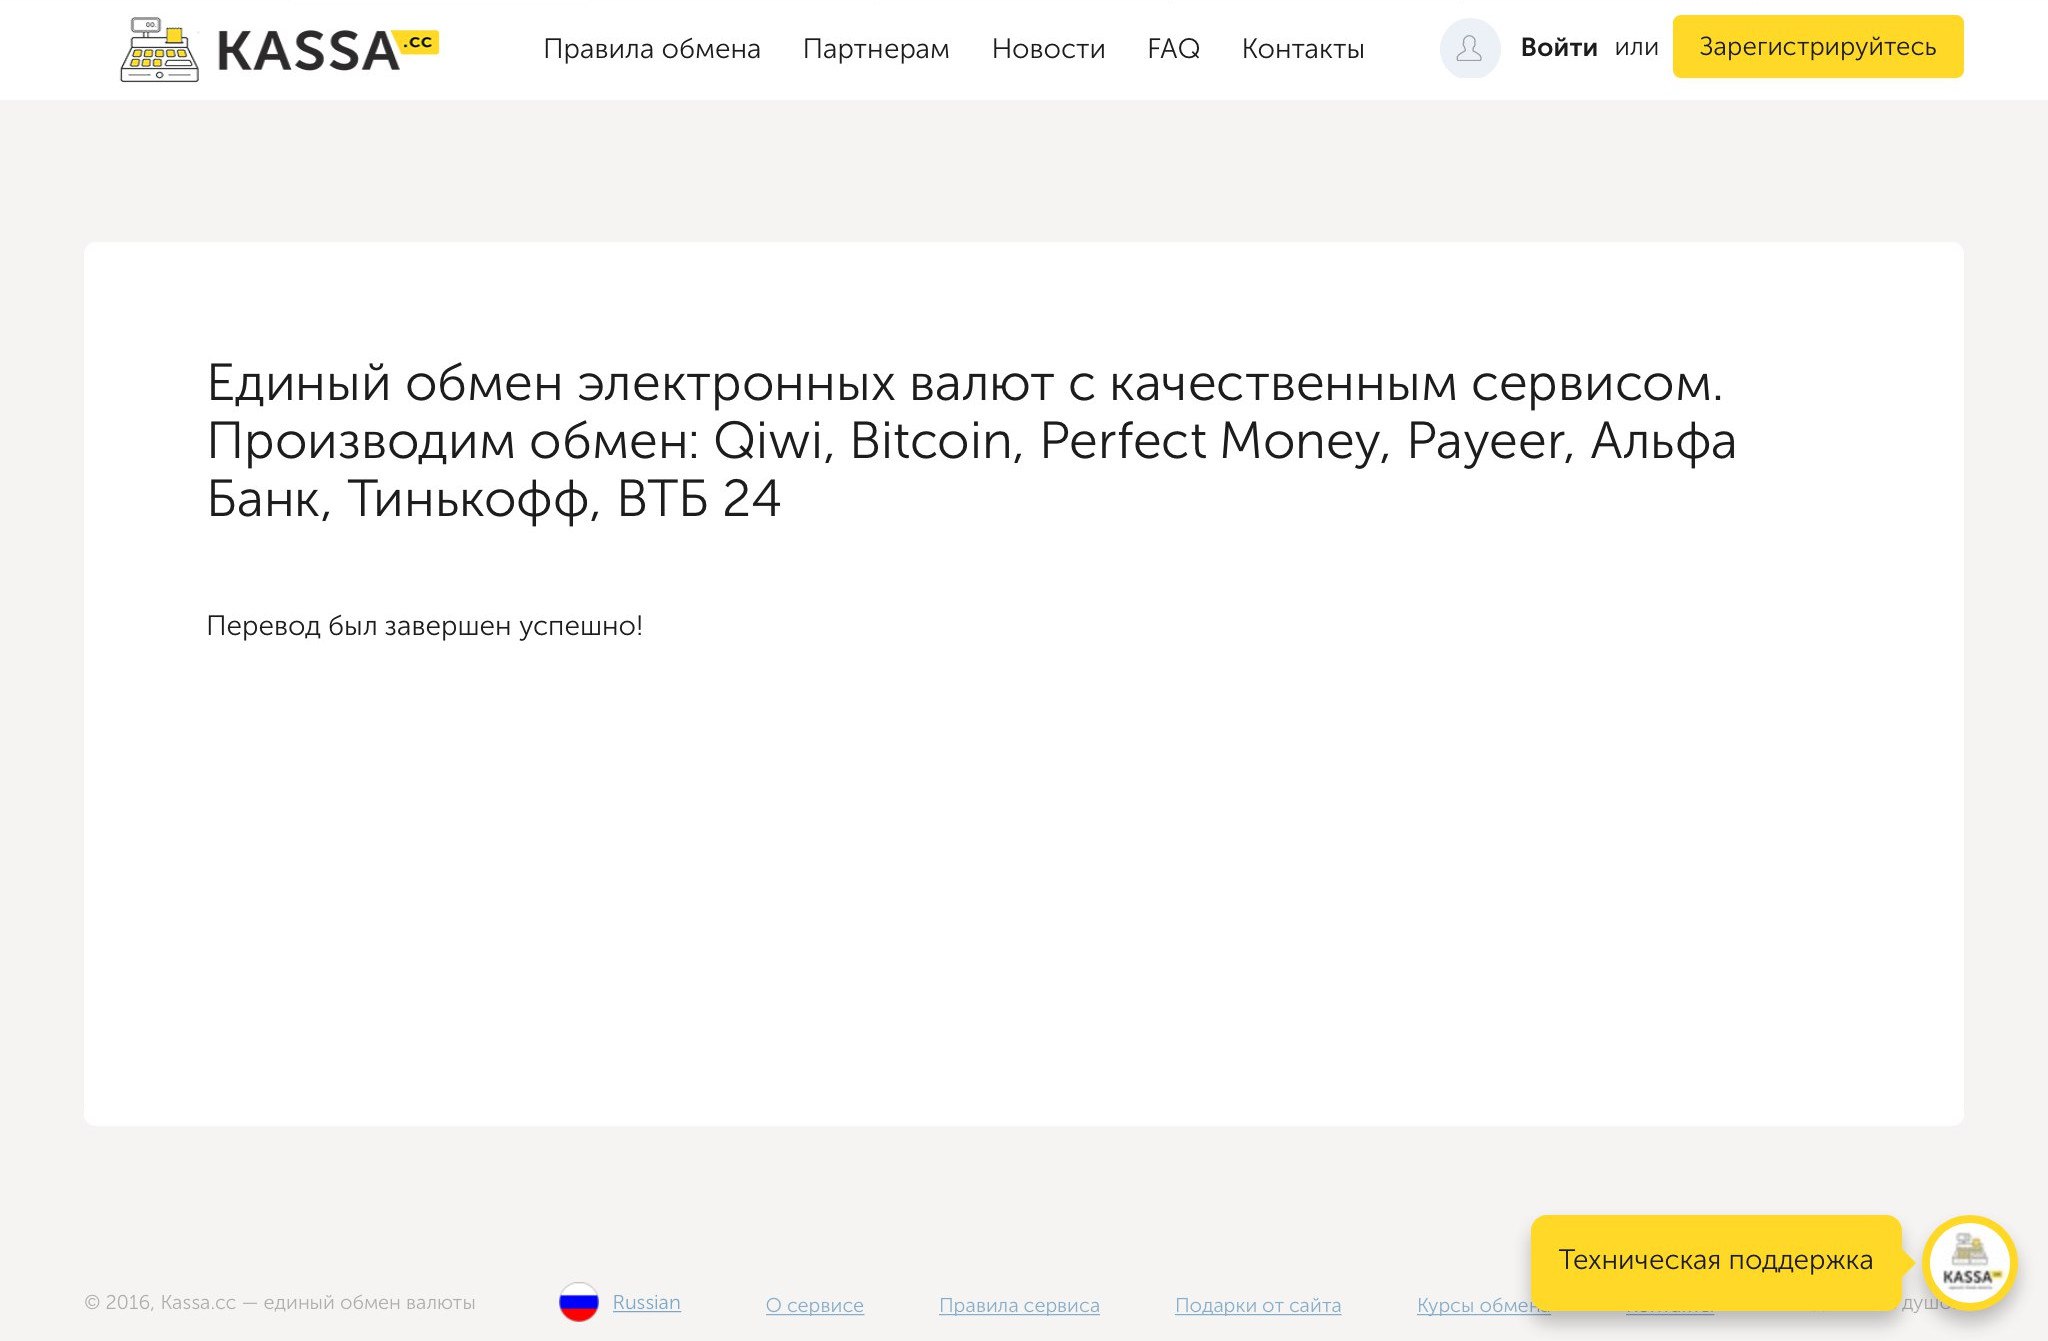
Task: Open the Техническая поддержка widget
Action: [x=1715, y=1260]
